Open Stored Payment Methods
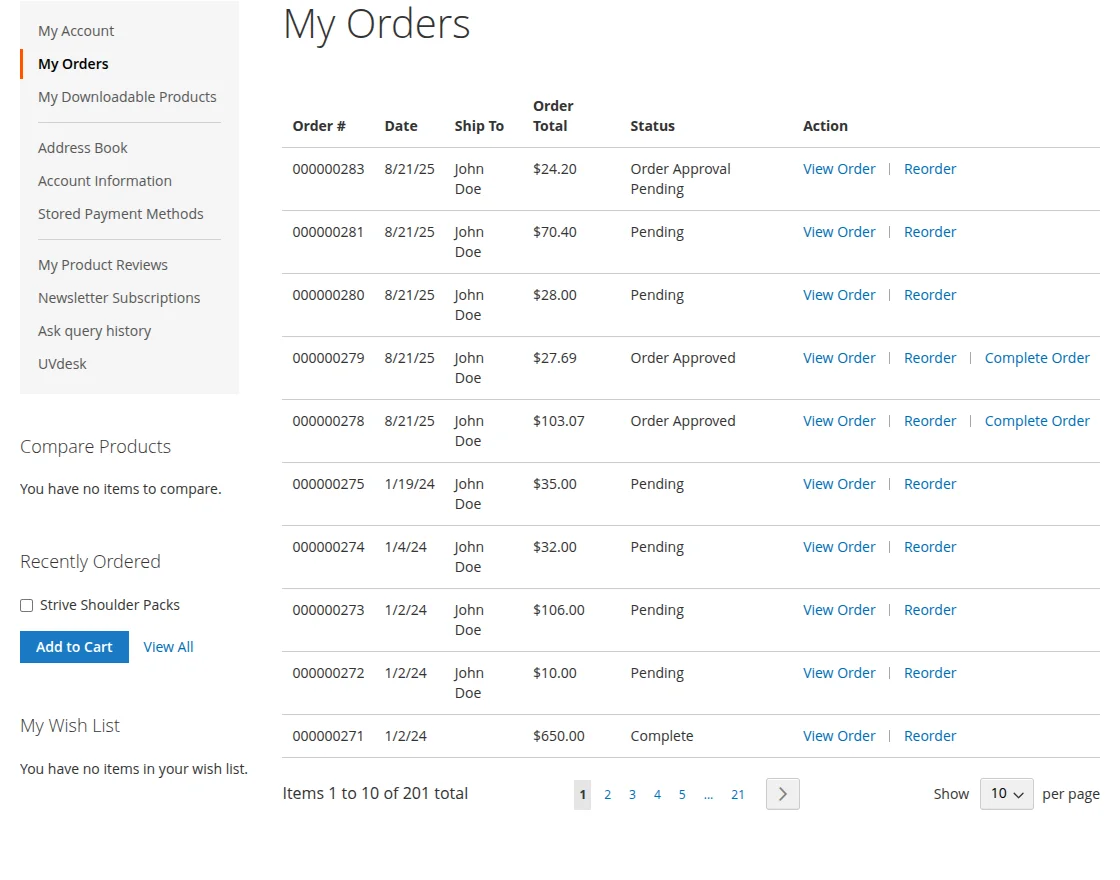The width and height of the screenshot is (1120, 880). point(120,214)
